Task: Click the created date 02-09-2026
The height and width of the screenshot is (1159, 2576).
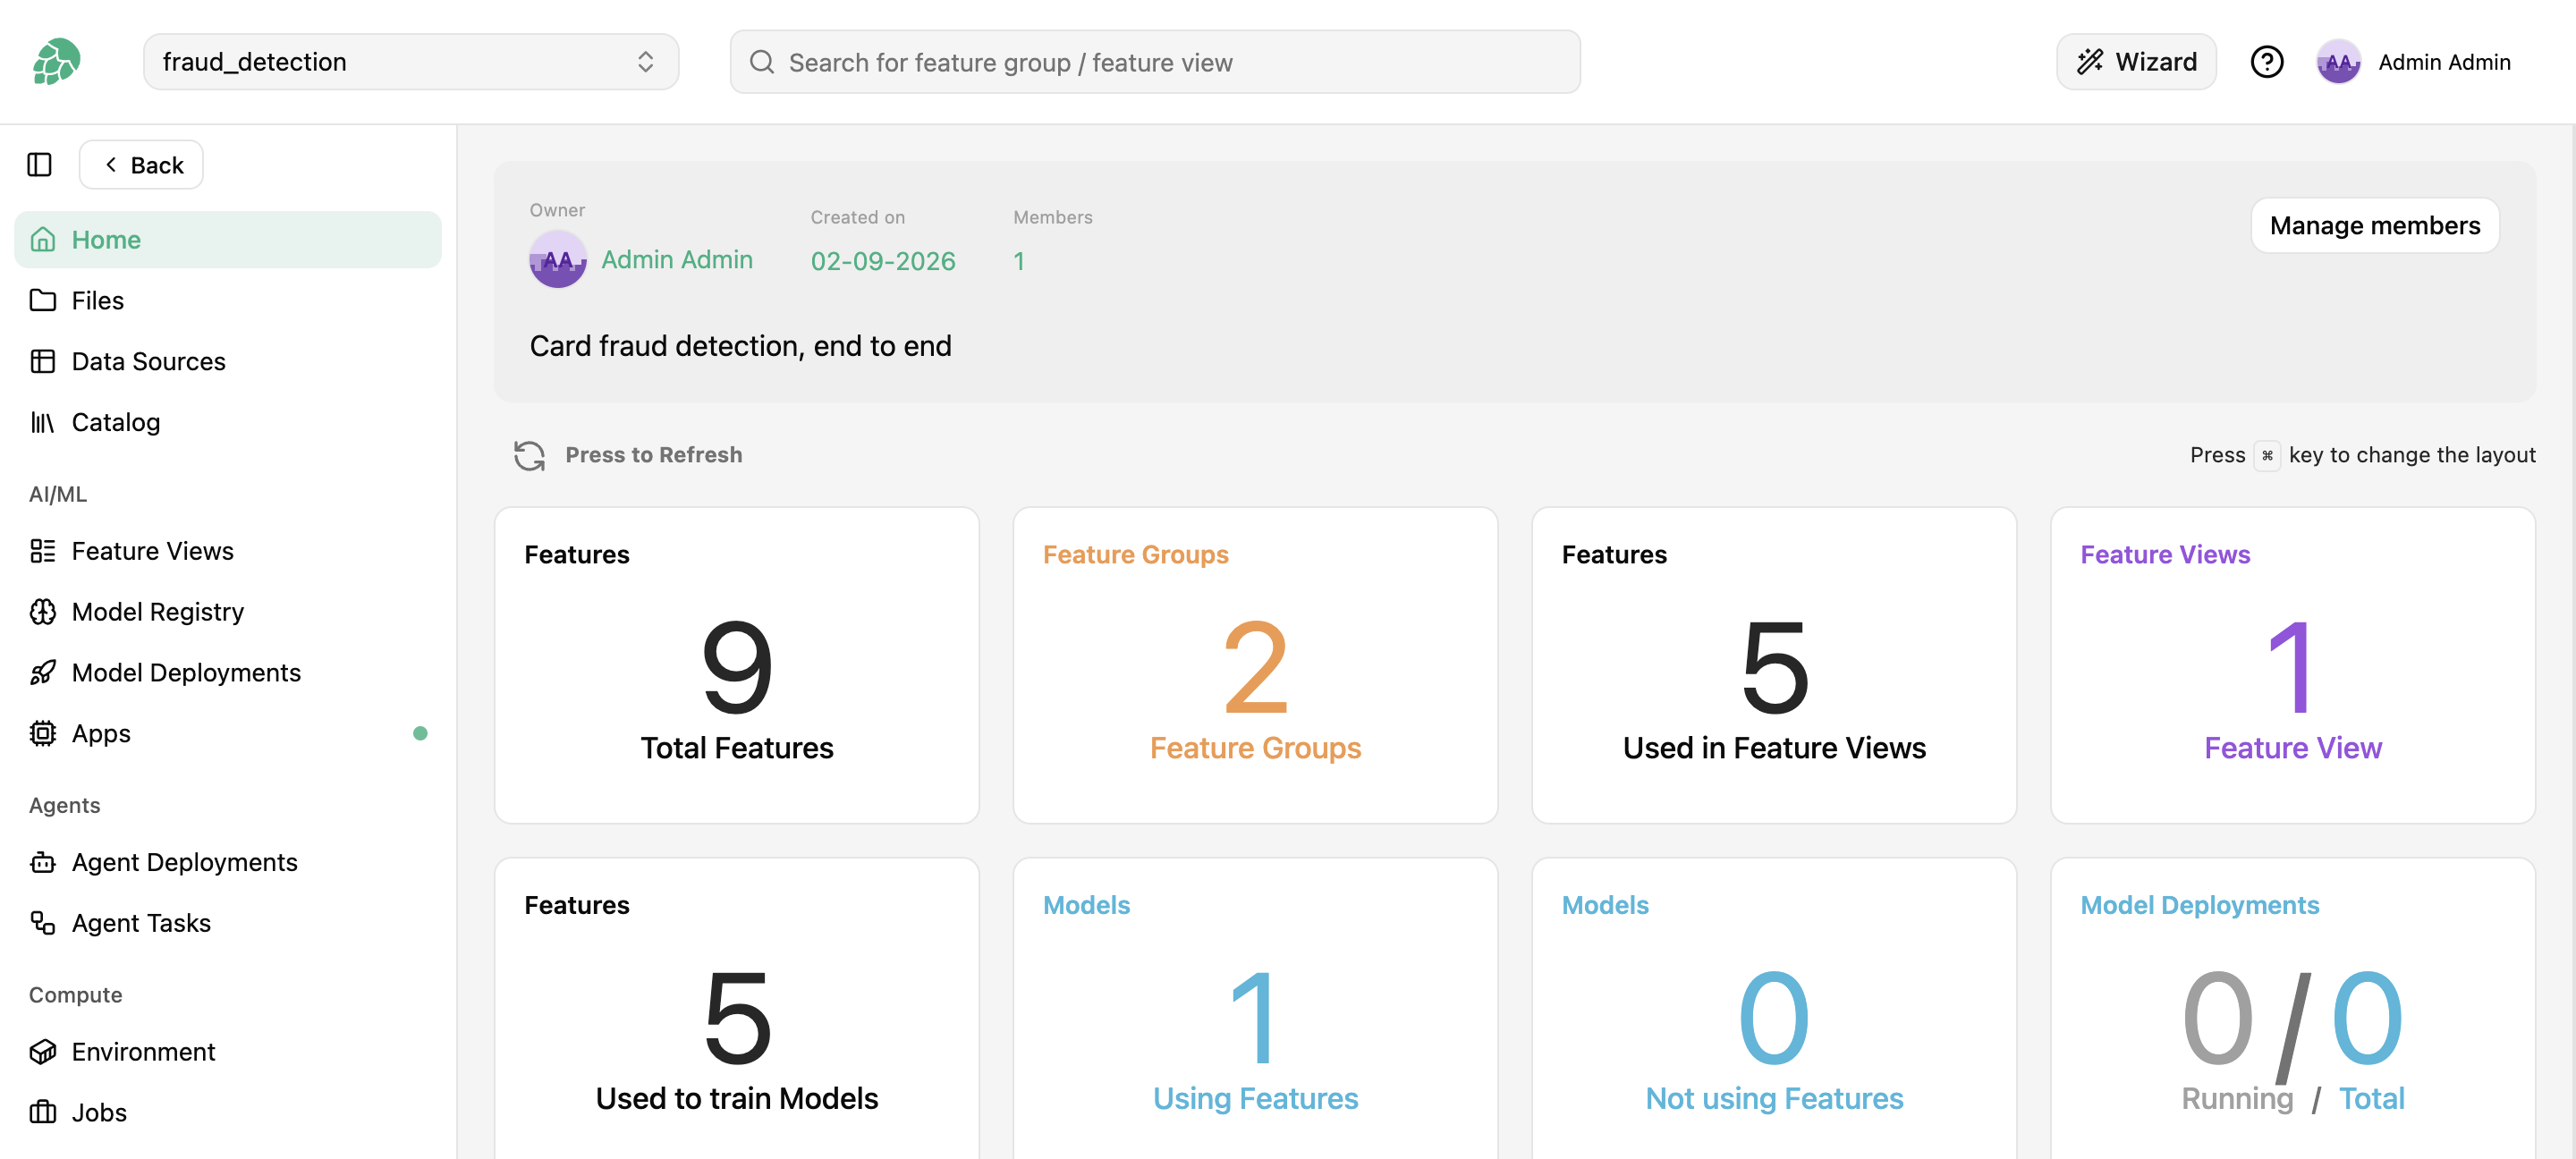Action: click(x=883, y=262)
